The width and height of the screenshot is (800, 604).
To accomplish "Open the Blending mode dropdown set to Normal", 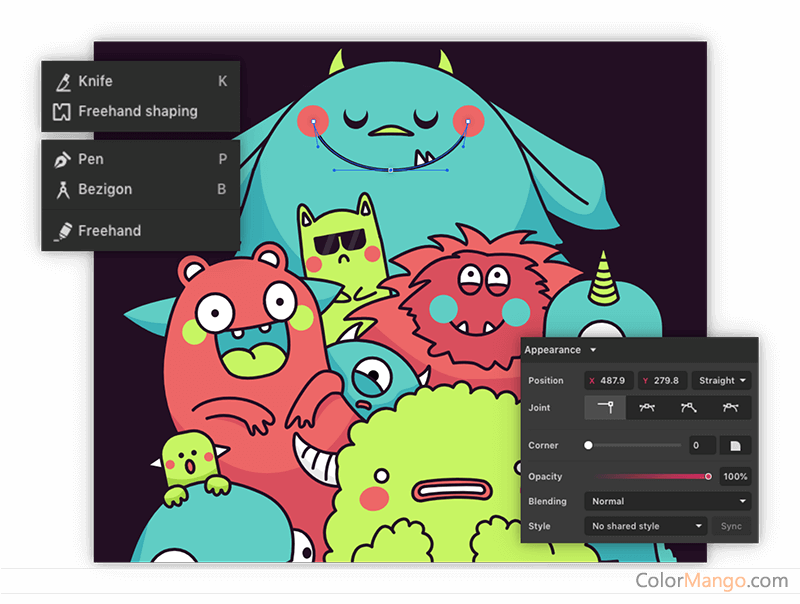I will [x=667, y=501].
